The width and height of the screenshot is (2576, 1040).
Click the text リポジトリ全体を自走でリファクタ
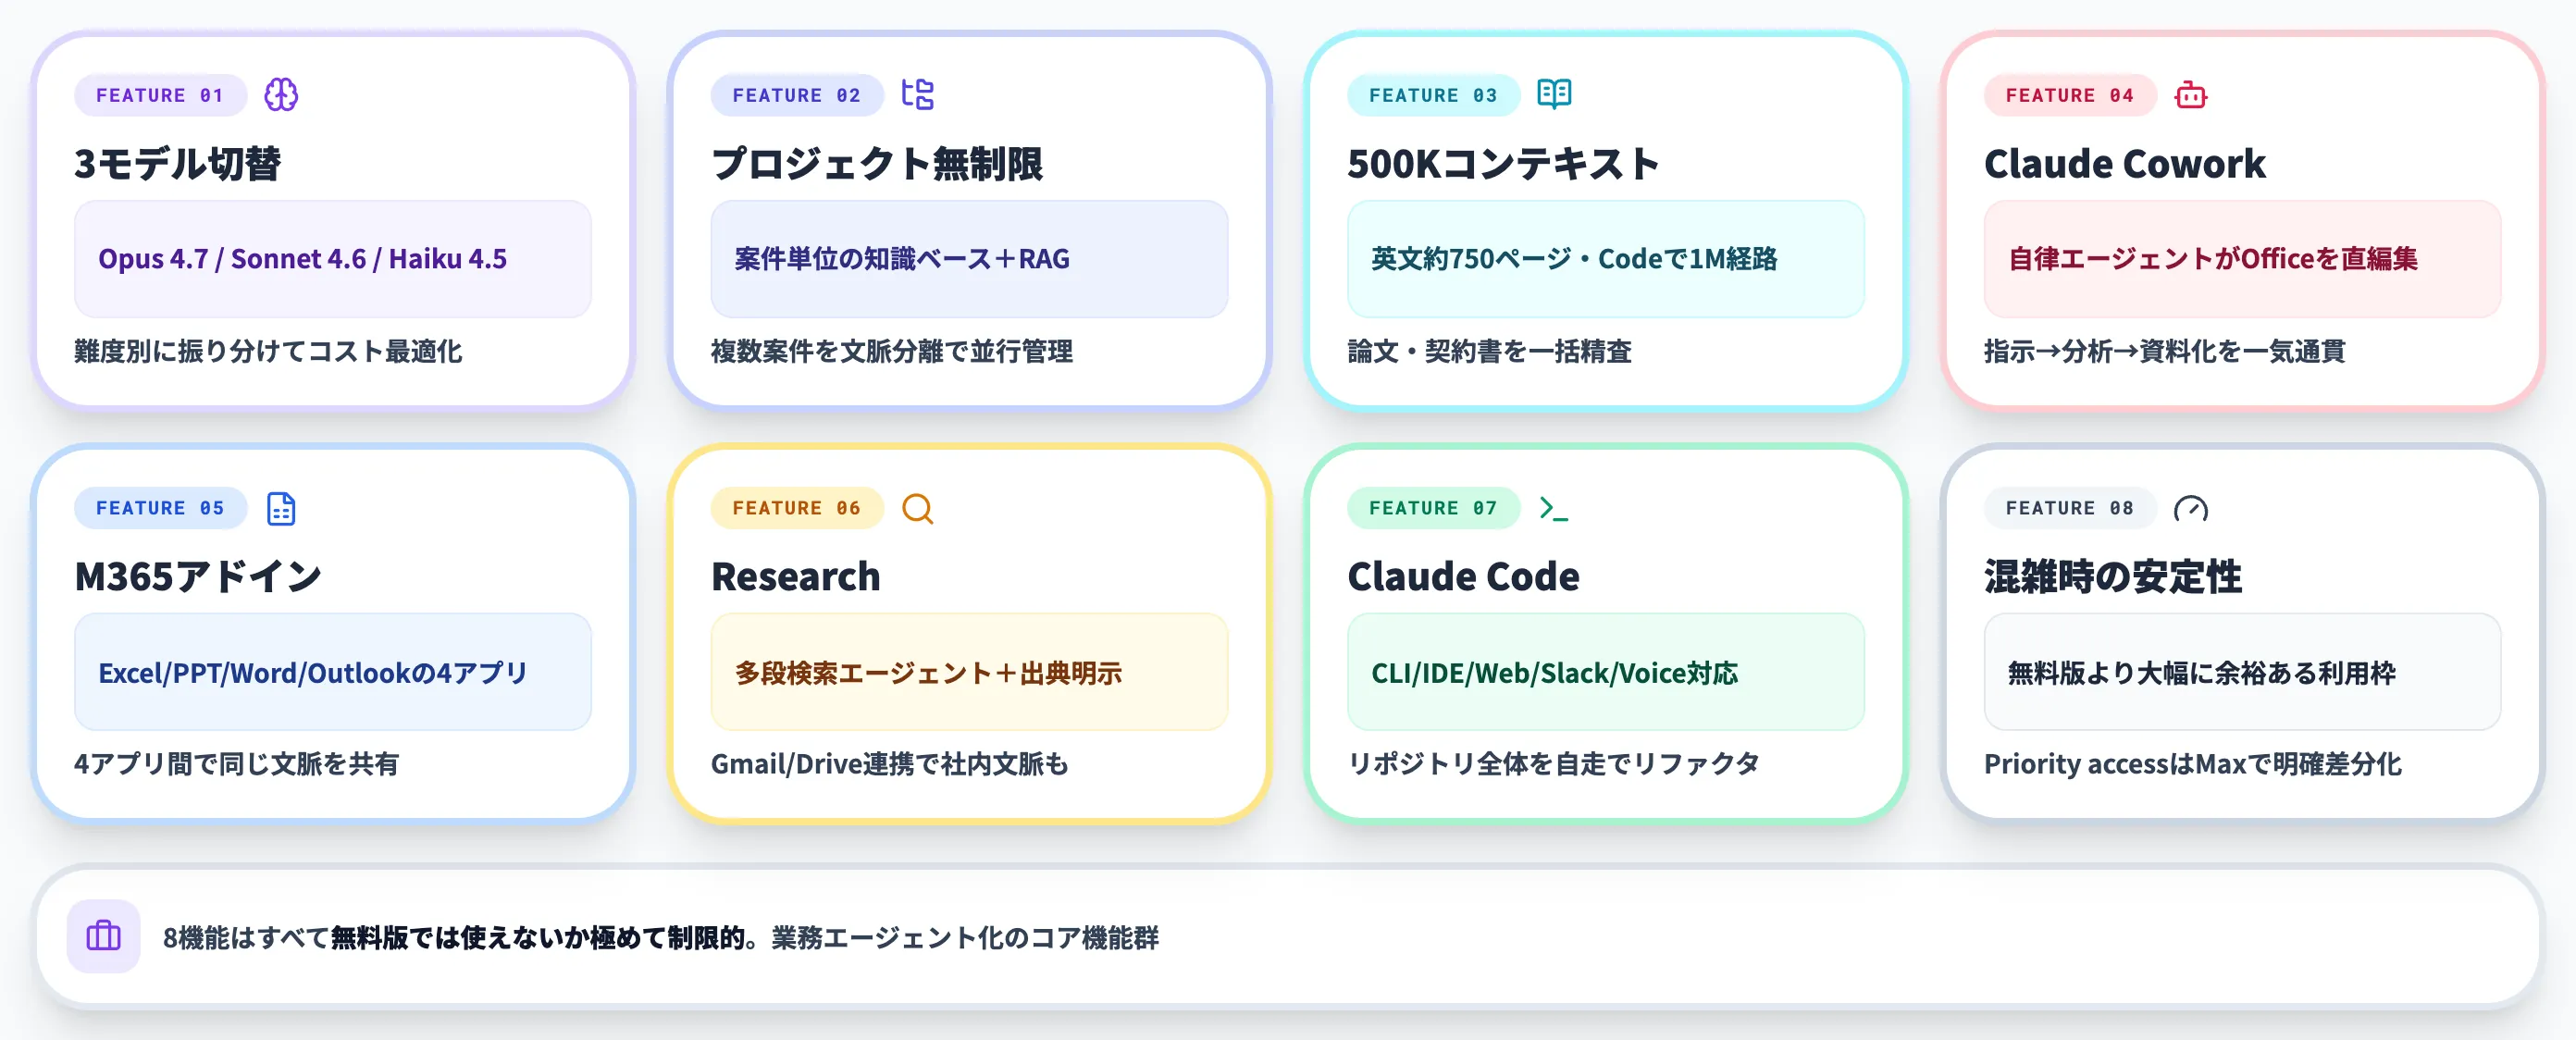pyautogui.click(x=1554, y=764)
